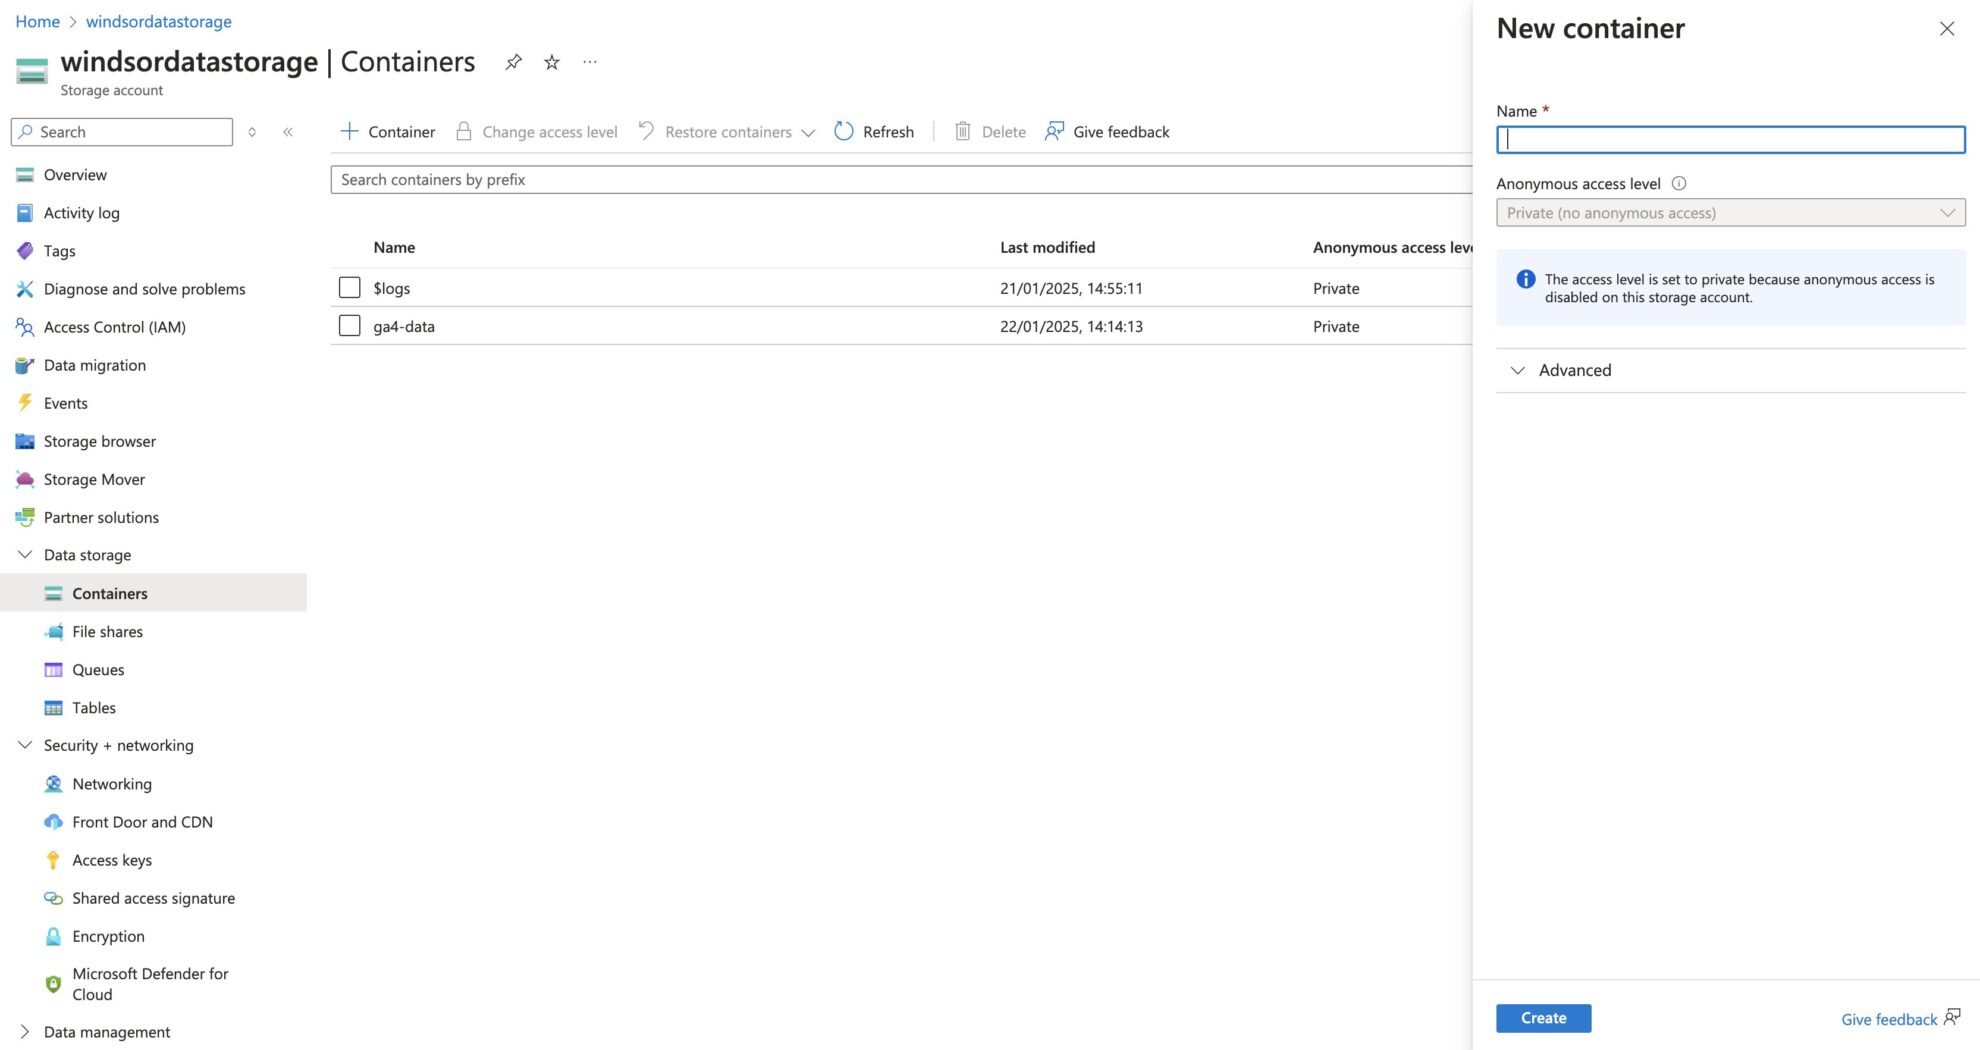Open the more options ellipsis
Screen dimensions: 1980x1050
pyautogui.click(x=590, y=62)
